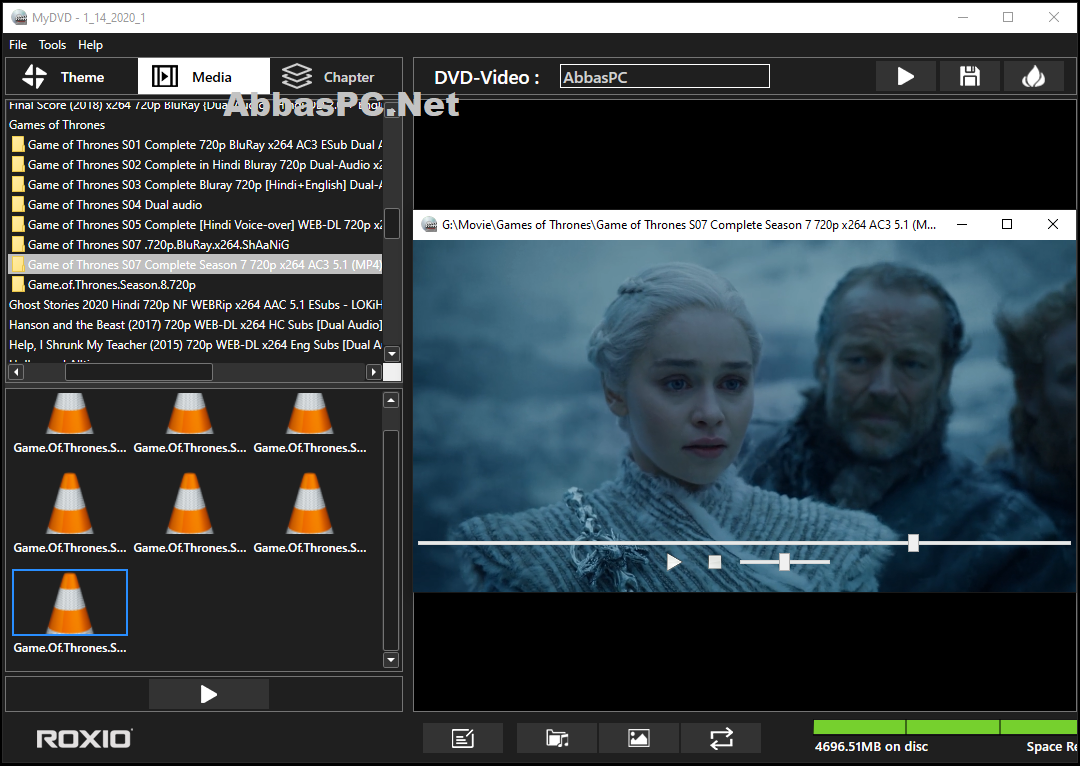Select first video thumbnail in second row

(70, 513)
